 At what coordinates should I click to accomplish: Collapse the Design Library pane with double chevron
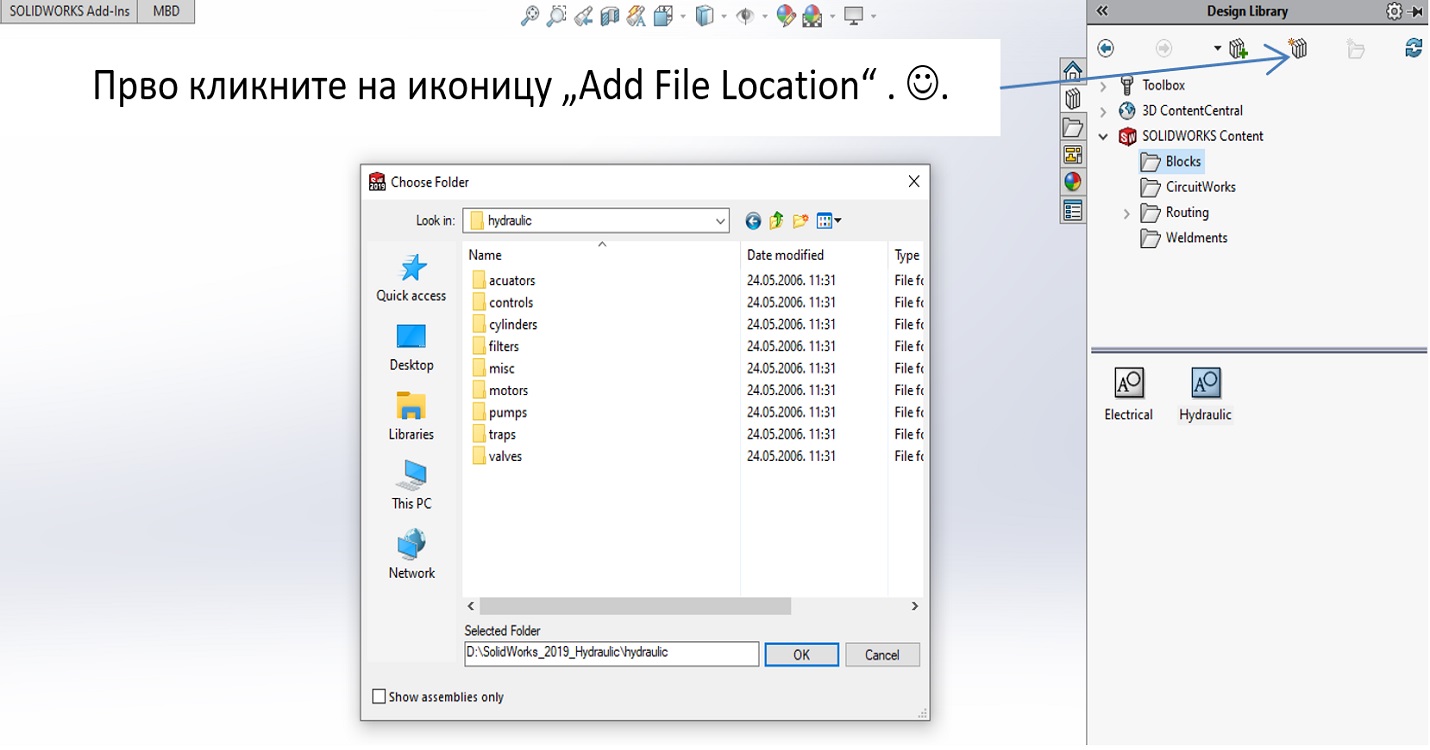[x=1102, y=11]
